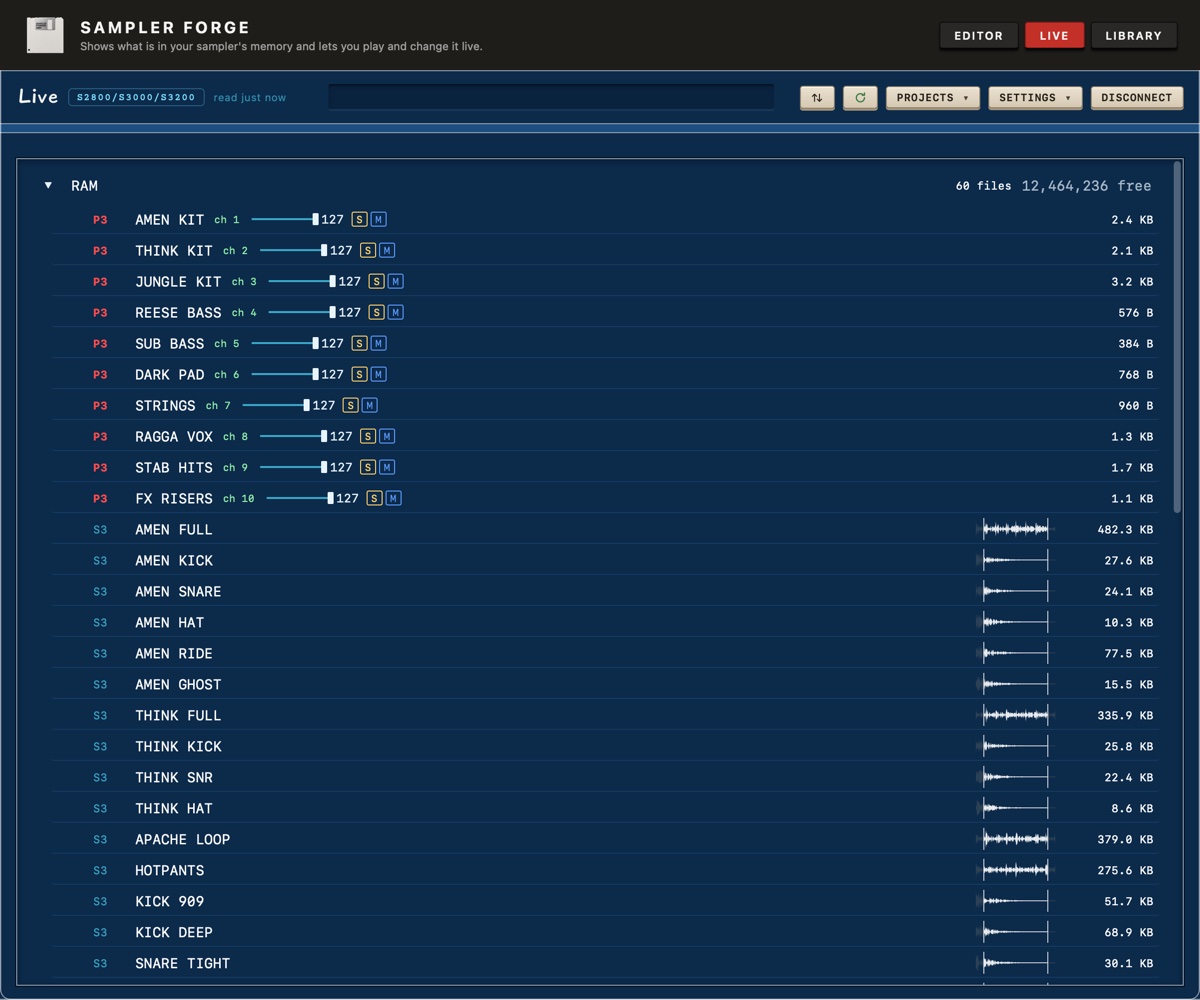The width and height of the screenshot is (1200, 1000).
Task: Select the SNARE TIGHT sample name
Action: (x=183, y=963)
